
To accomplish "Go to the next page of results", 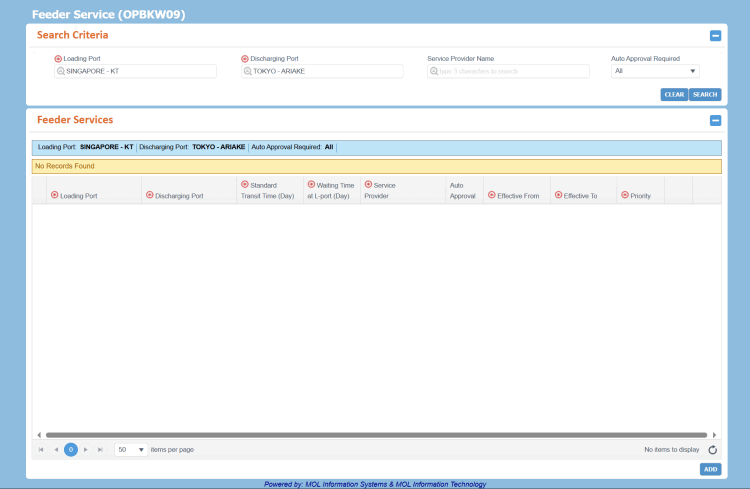I will [86, 450].
